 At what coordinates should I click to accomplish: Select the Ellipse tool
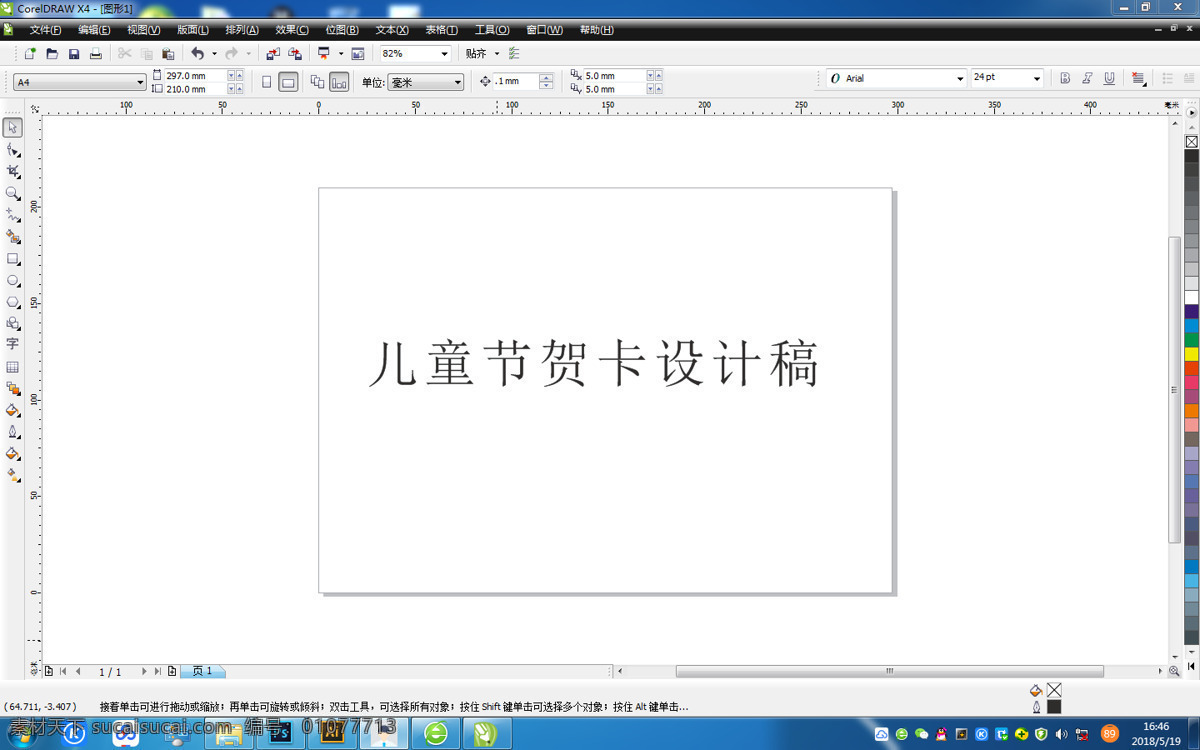pos(13,281)
